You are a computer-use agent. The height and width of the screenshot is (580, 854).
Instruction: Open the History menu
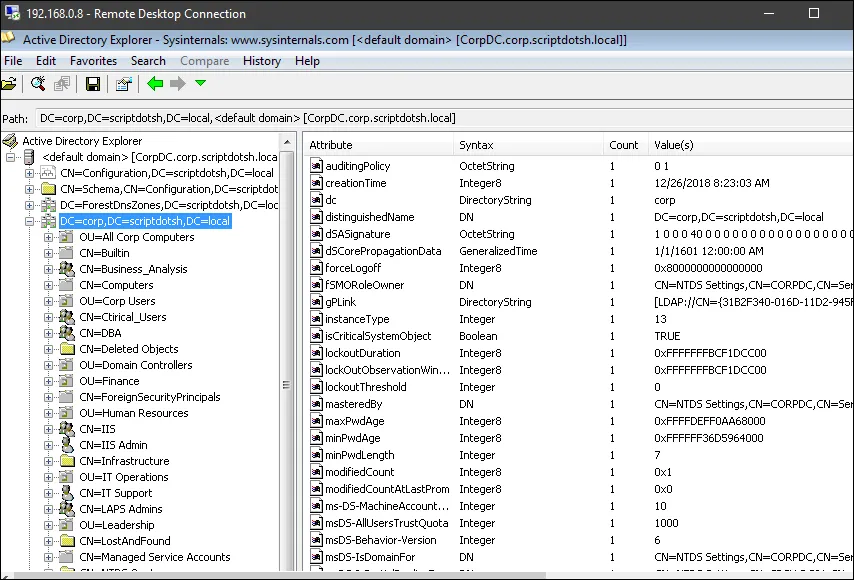point(262,61)
